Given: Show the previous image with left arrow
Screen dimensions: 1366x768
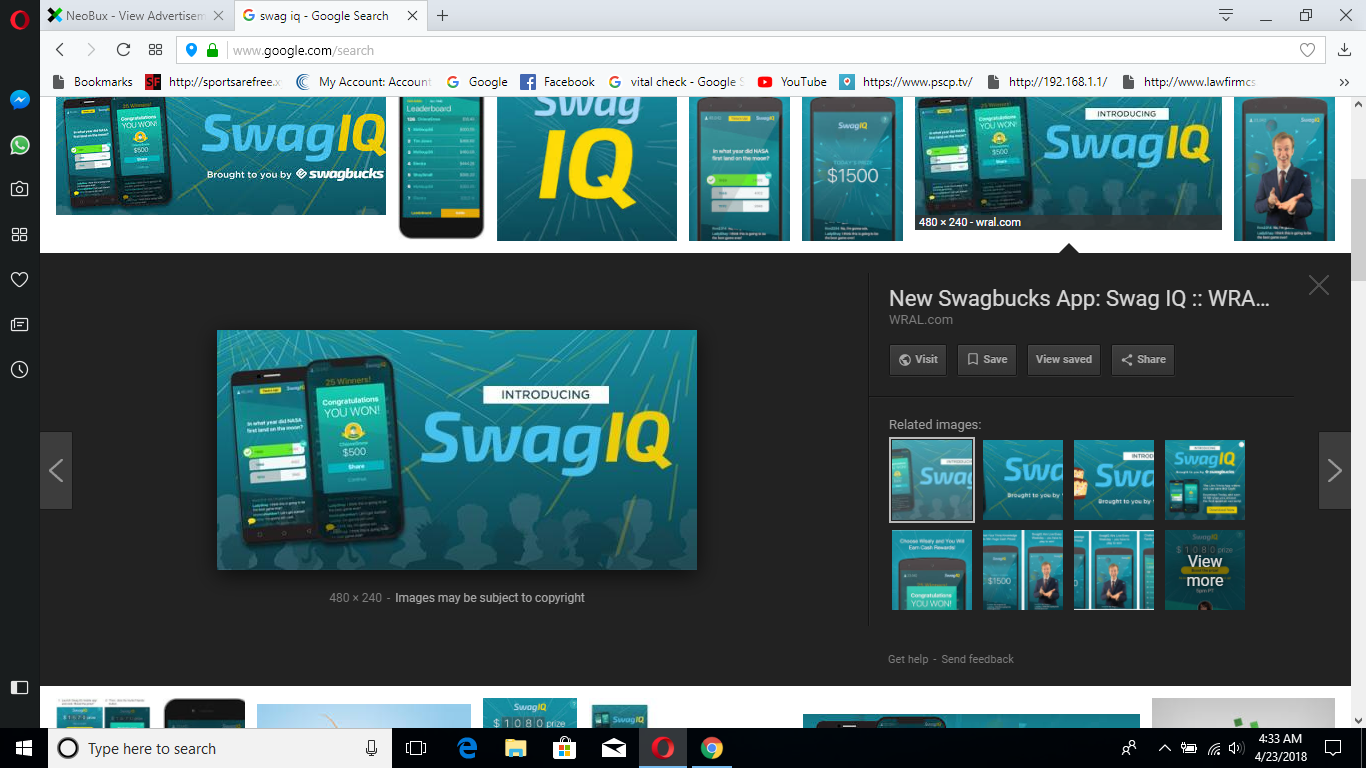Looking at the screenshot, I should point(56,471).
